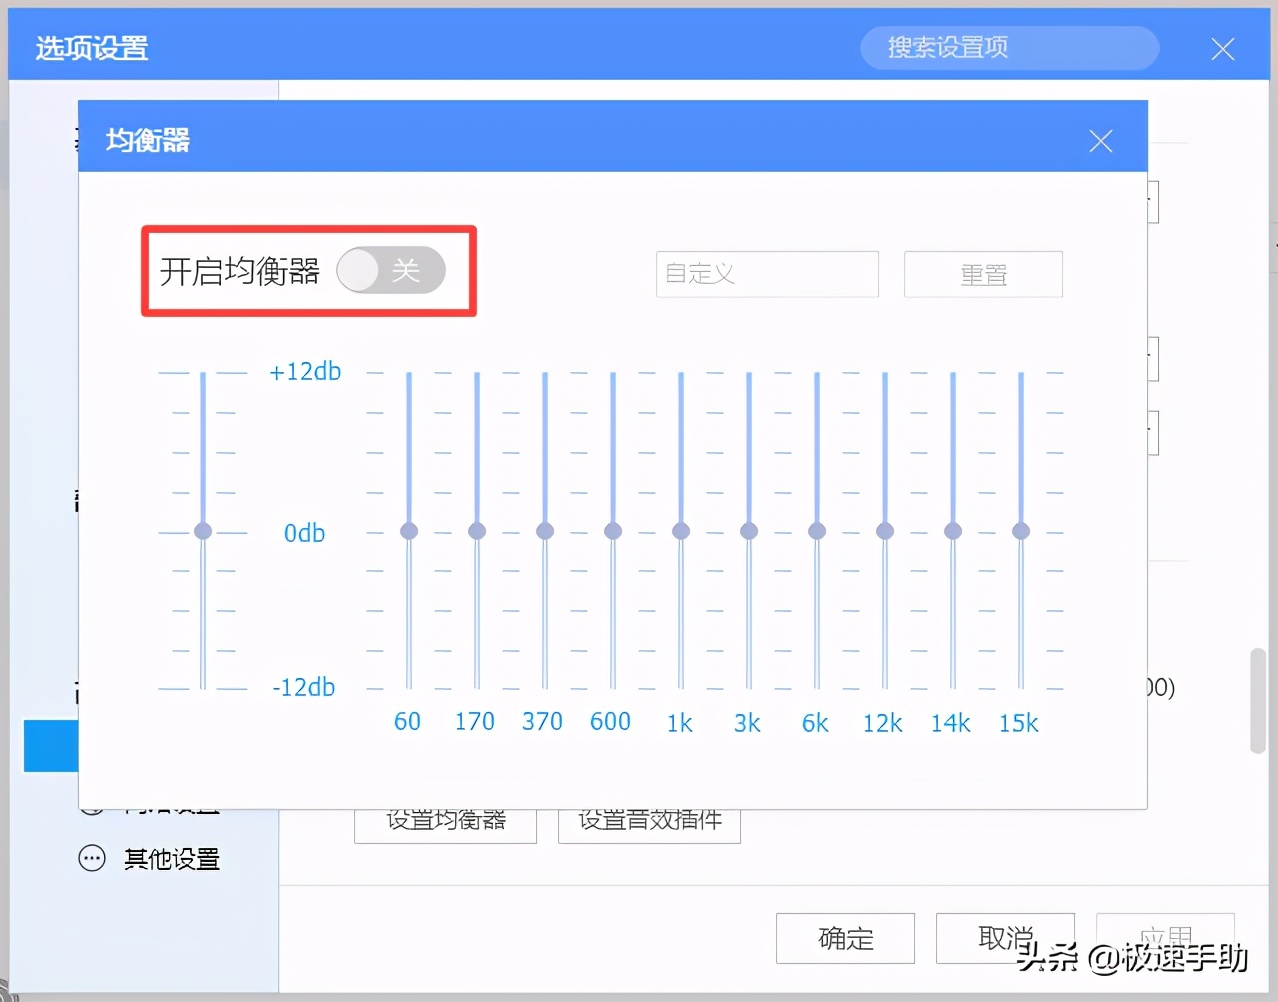1278x1002 pixels.
Task: Select the highlighted blue sidebar category
Action: coord(51,746)
